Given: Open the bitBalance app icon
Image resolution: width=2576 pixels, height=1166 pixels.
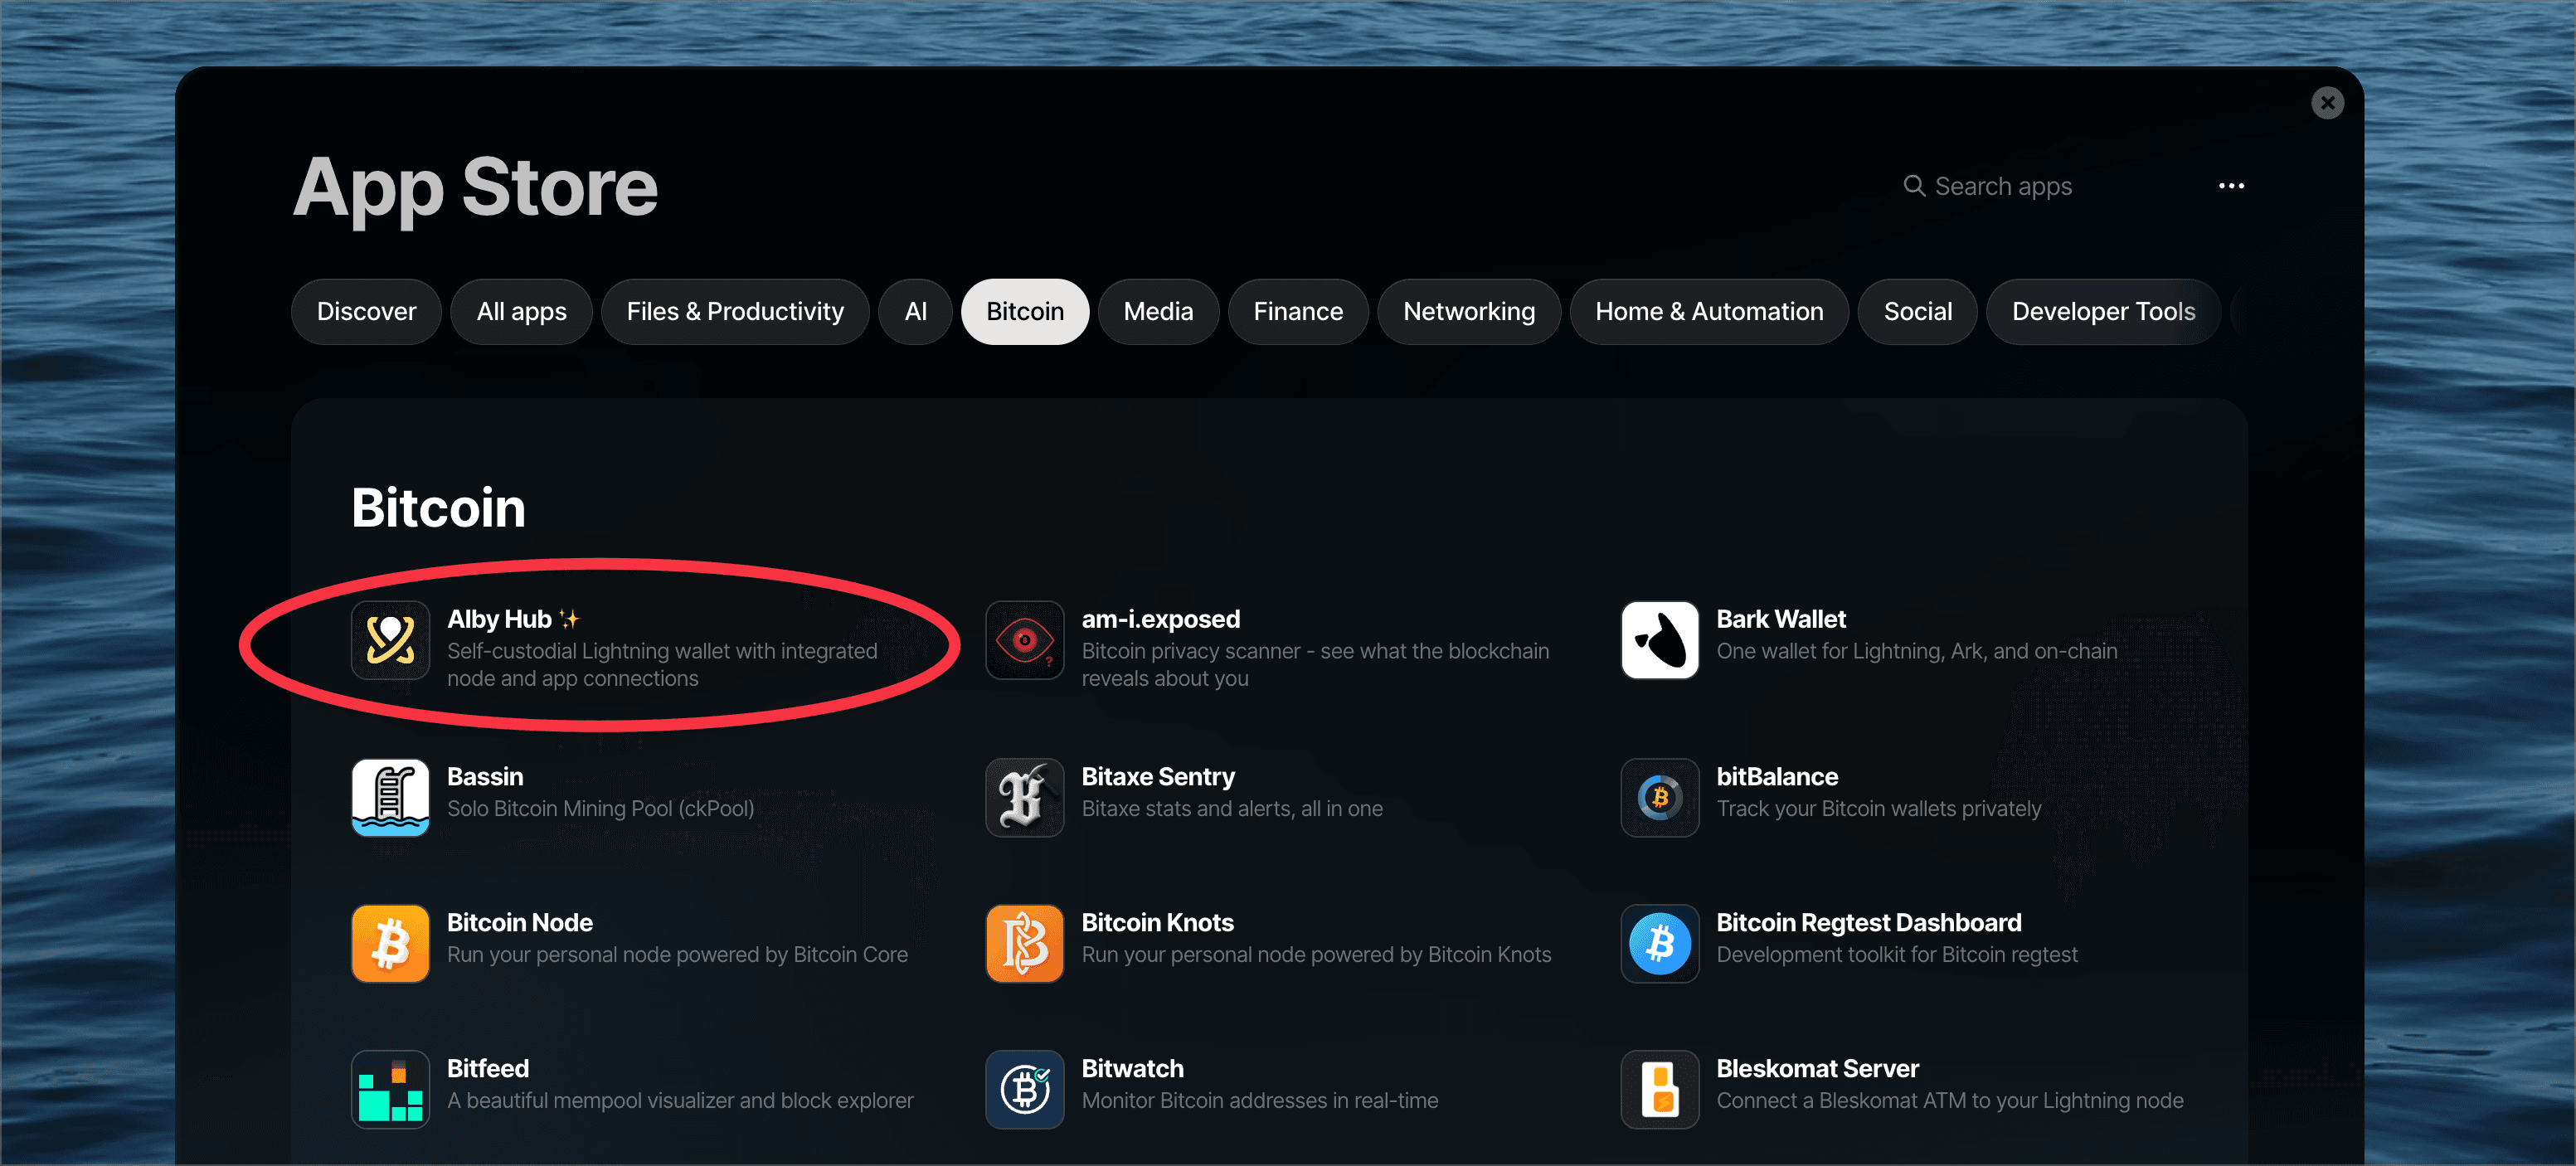Looking at the screenshot, I should point(1659,797).
